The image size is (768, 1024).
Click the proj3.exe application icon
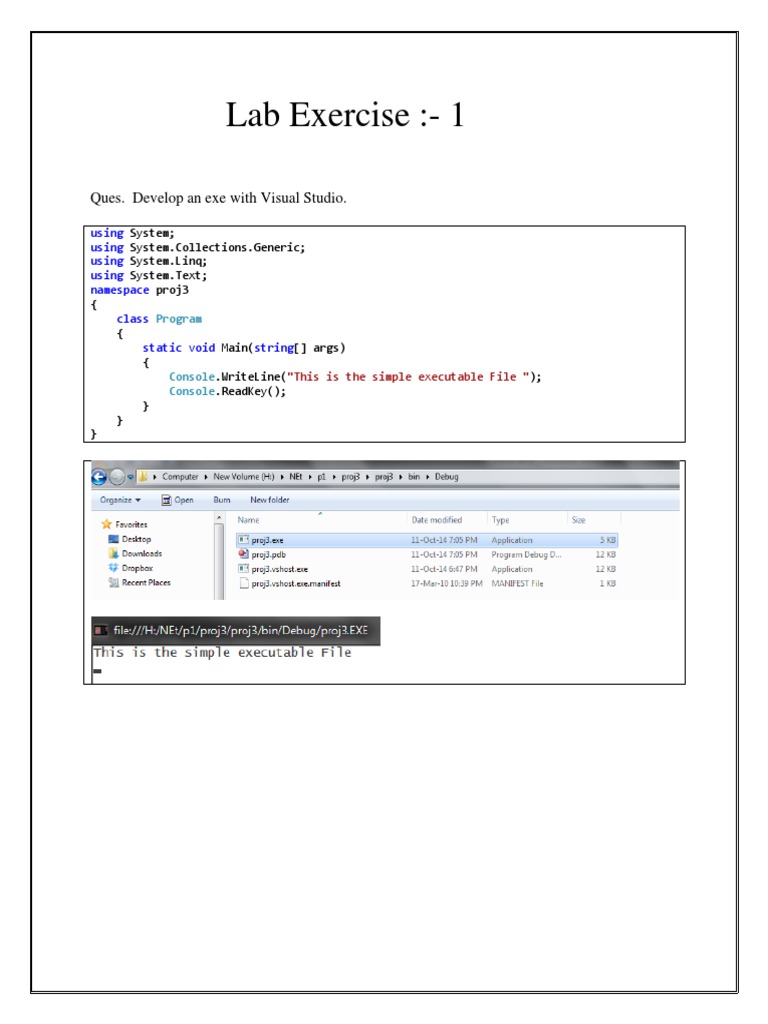[244, 539]
